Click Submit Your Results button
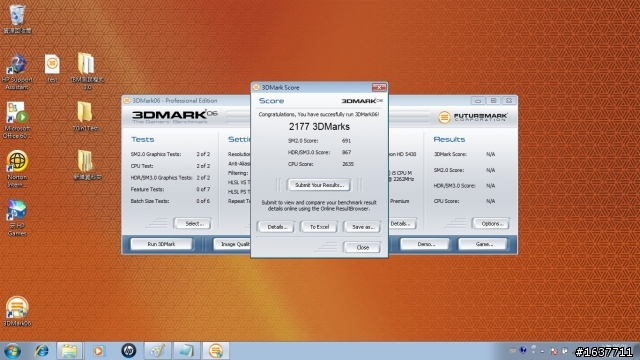Screen dimensions: 640x360 tap(319, 185)
